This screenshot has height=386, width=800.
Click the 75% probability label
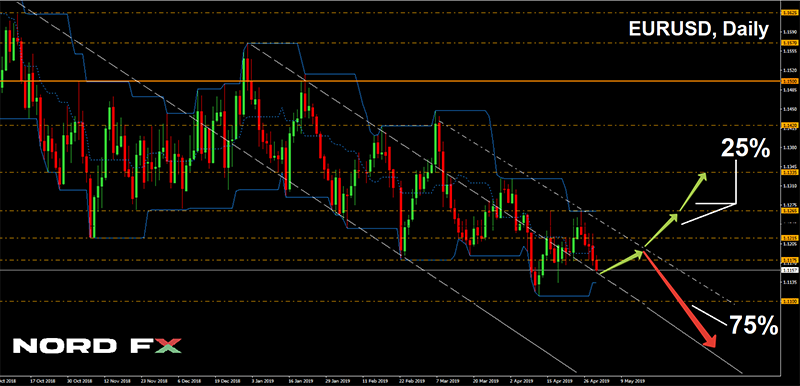(753, 325)
